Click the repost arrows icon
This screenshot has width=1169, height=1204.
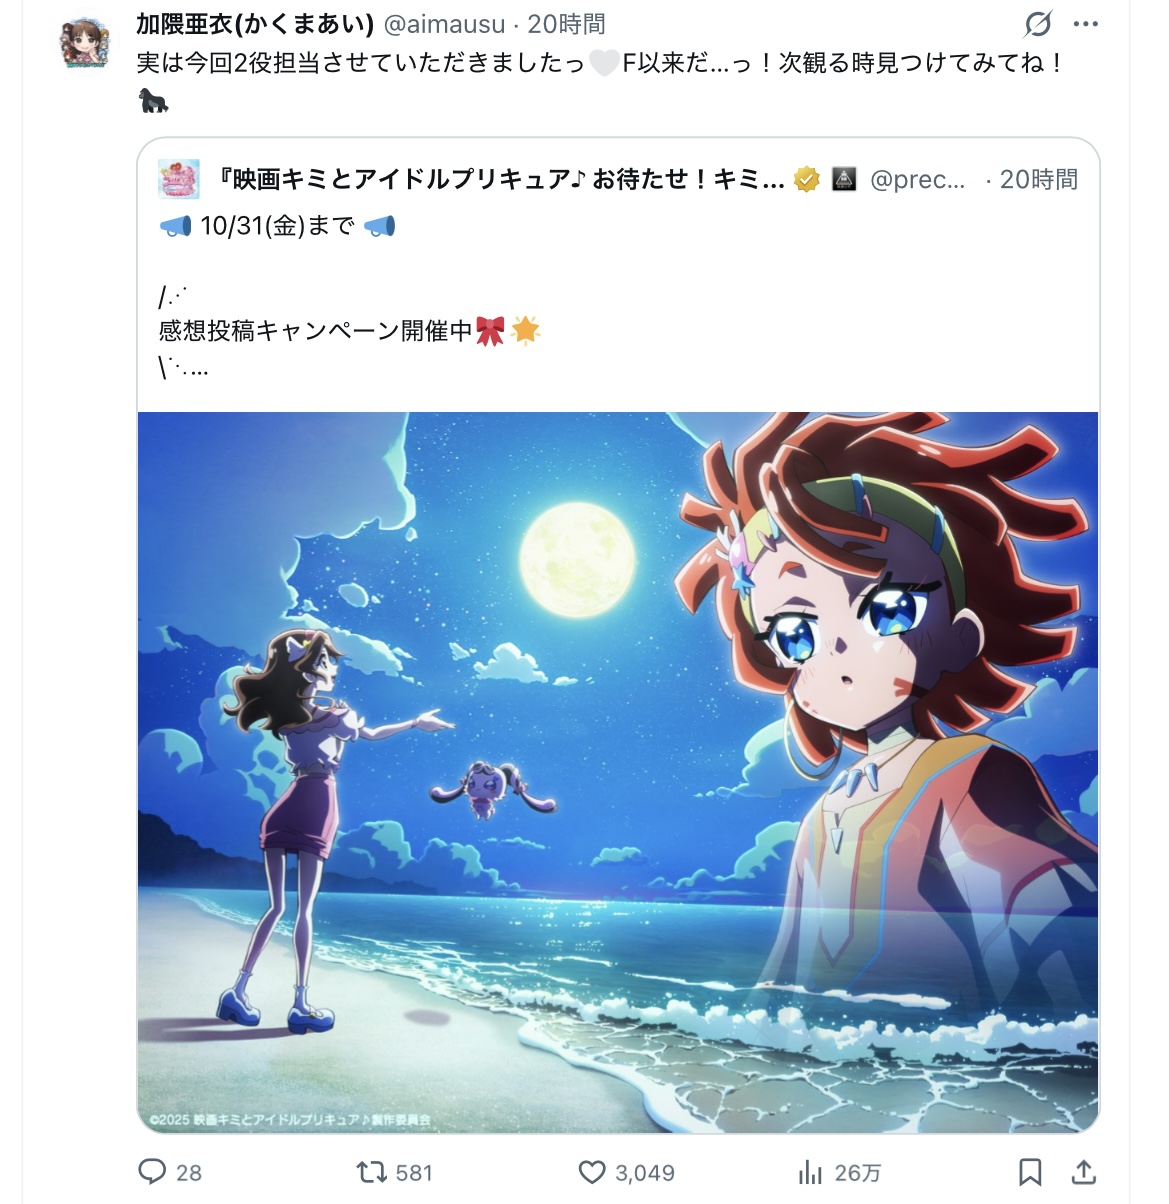click(372, 1172)
